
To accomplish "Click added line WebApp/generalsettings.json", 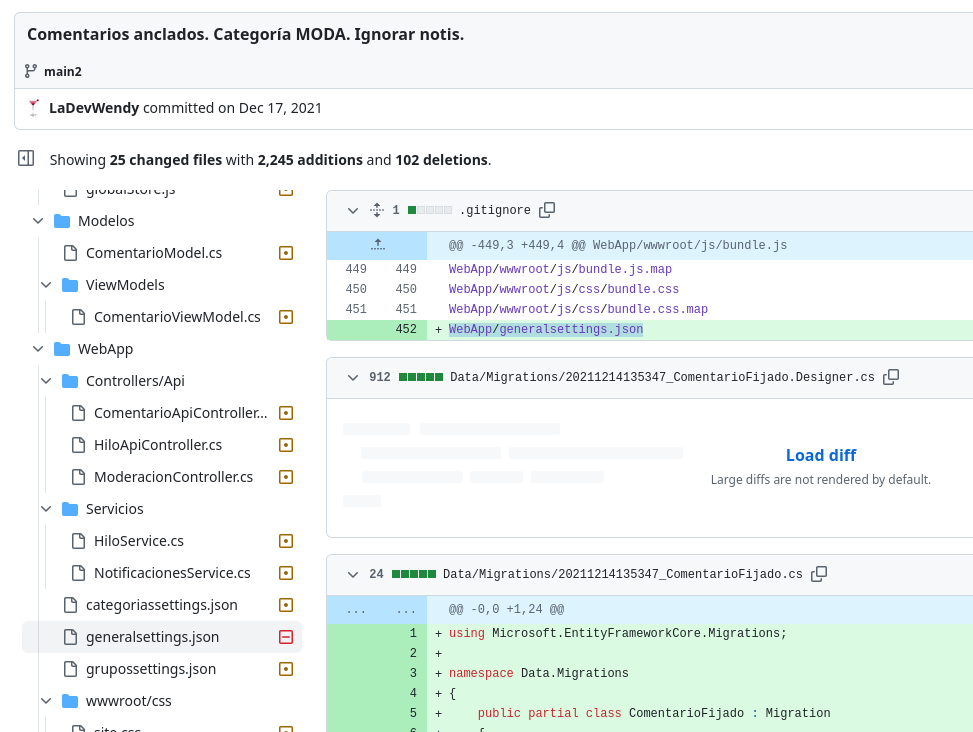I will click(x=545, y=329).
